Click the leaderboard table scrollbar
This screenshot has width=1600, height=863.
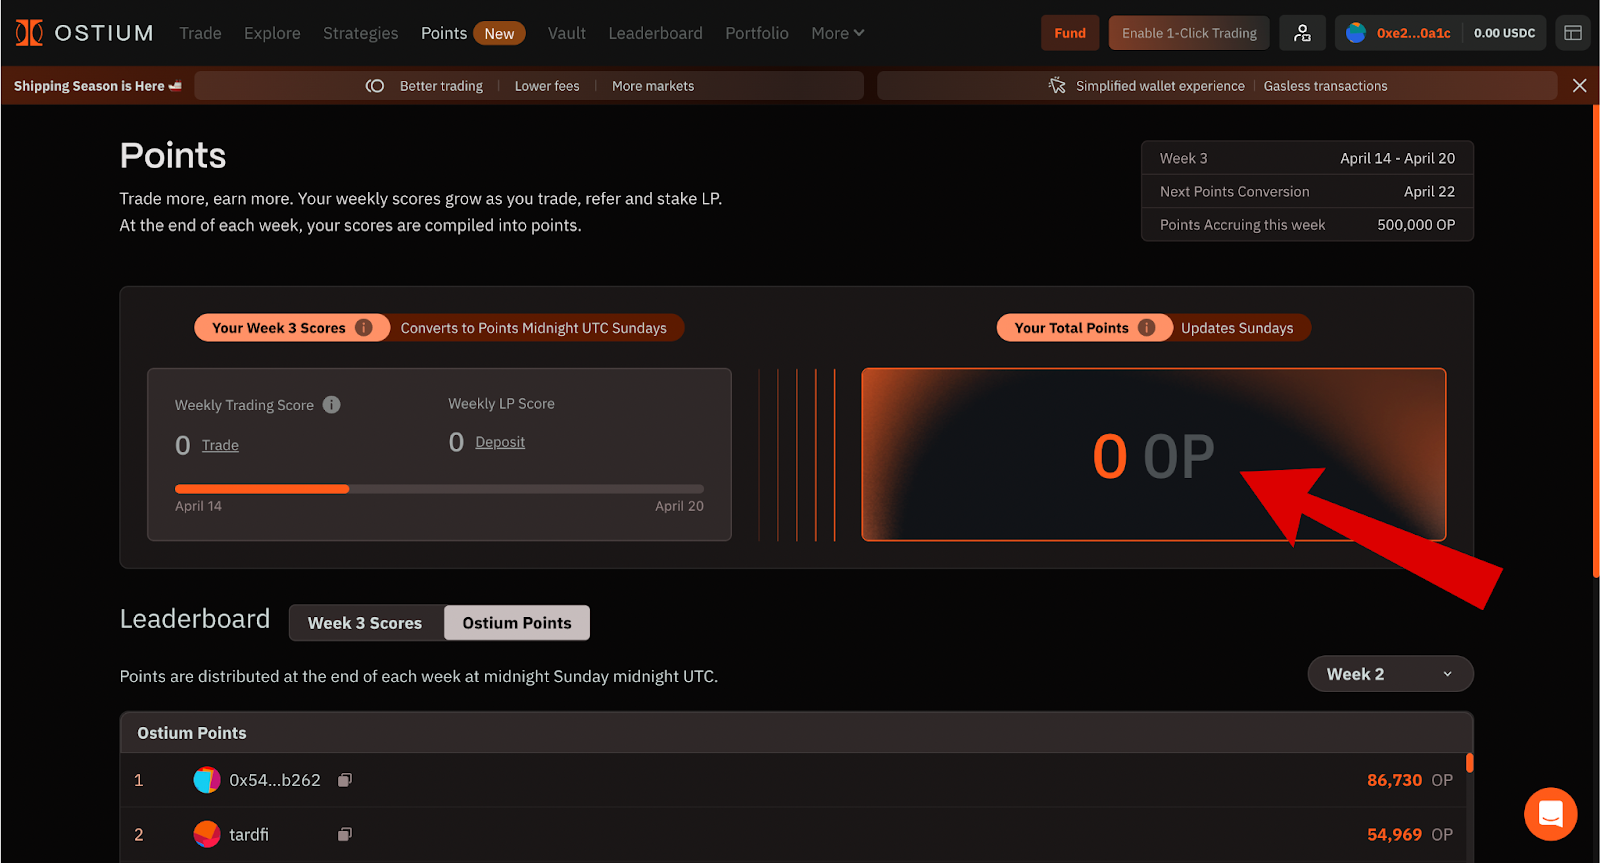(x=1469, y=762)
